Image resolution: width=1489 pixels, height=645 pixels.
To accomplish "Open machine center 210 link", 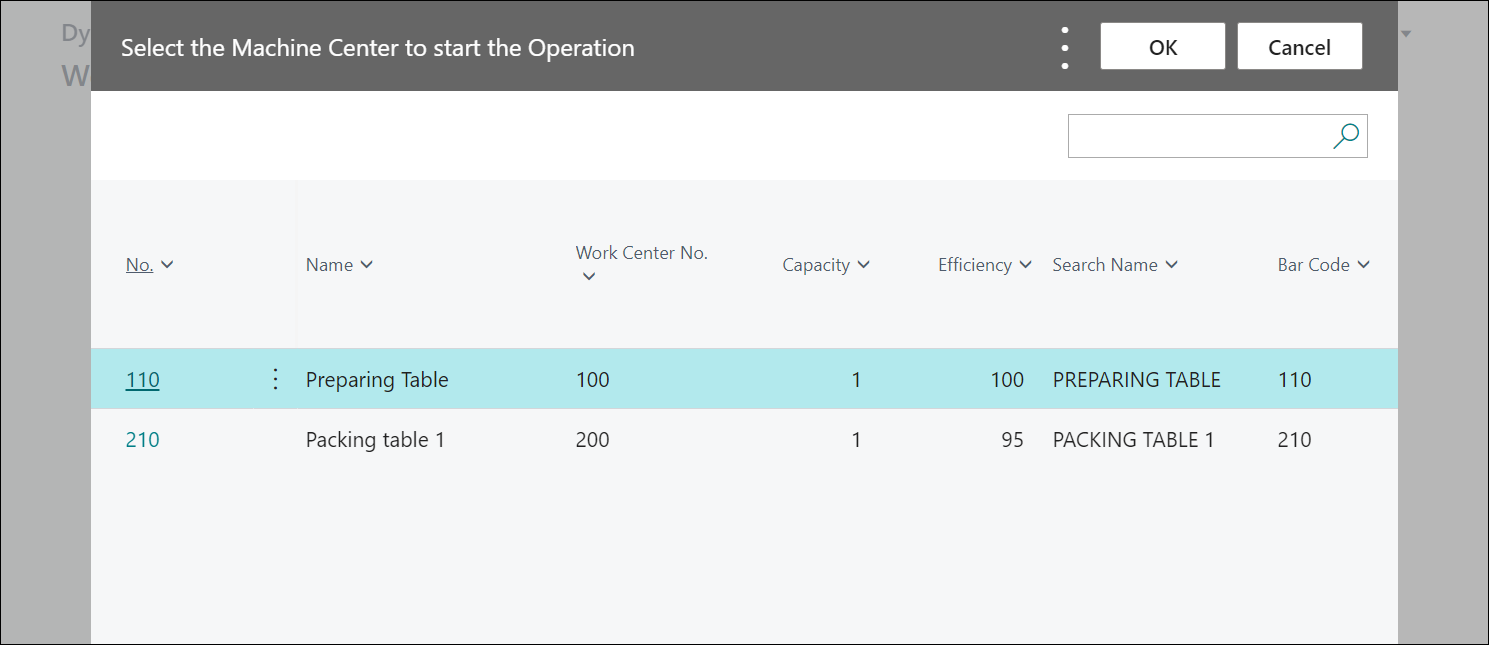I will point(142,440).
